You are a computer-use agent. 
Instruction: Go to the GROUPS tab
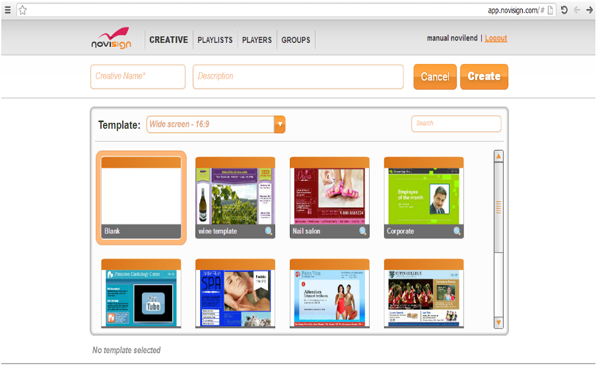tap(296, 40)
